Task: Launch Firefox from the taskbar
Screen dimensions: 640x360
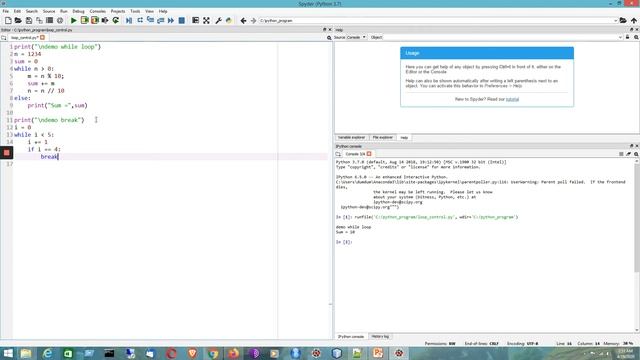Action: (233, 353)
